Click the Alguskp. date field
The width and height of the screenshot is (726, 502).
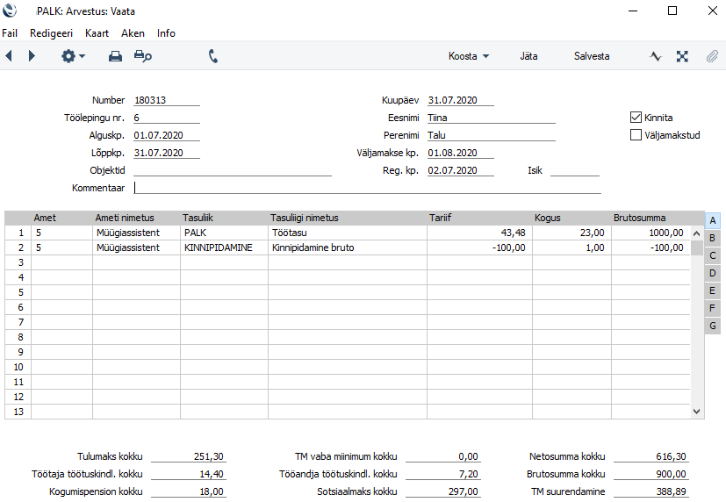[x=167, y=135]
